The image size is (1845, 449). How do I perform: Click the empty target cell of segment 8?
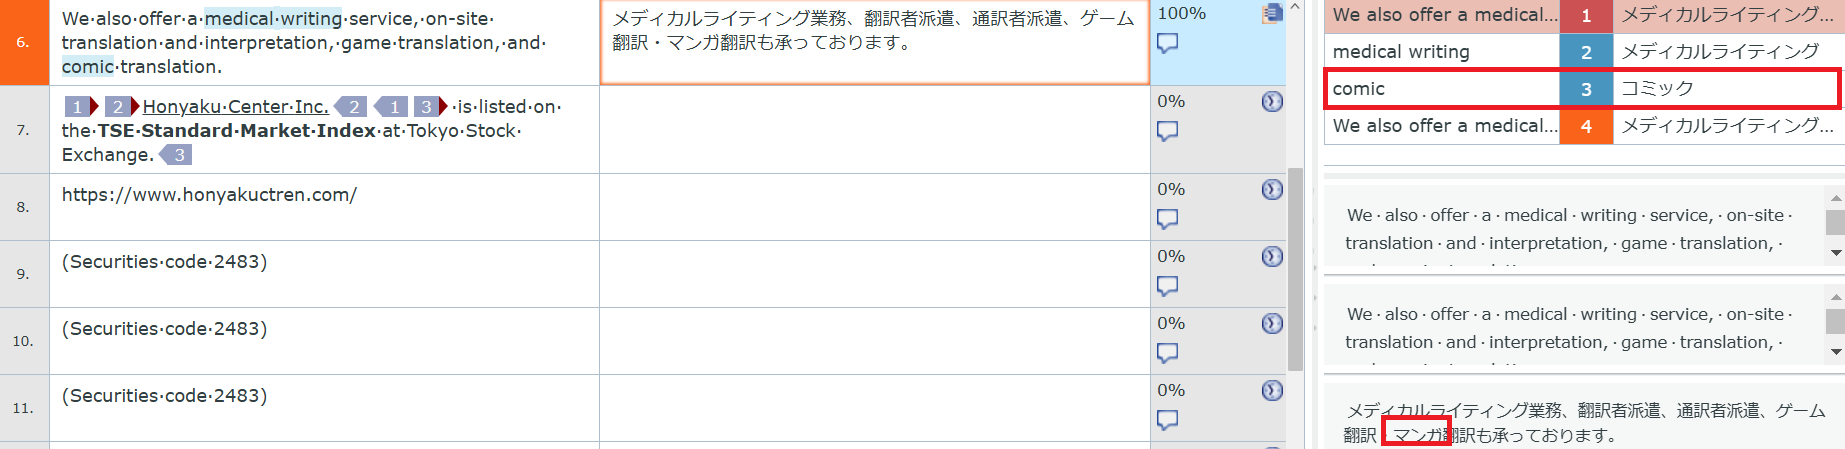coord(874,207)
